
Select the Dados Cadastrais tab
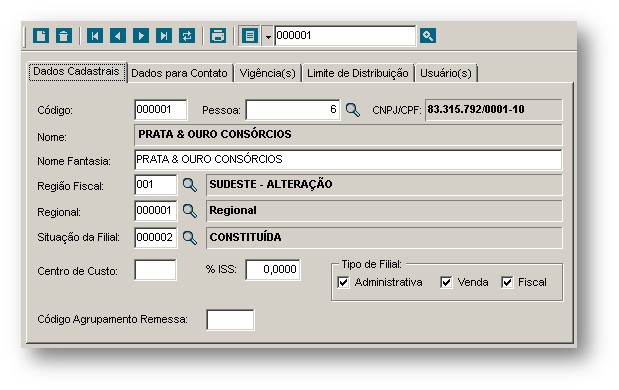click(x=76, y=71)
